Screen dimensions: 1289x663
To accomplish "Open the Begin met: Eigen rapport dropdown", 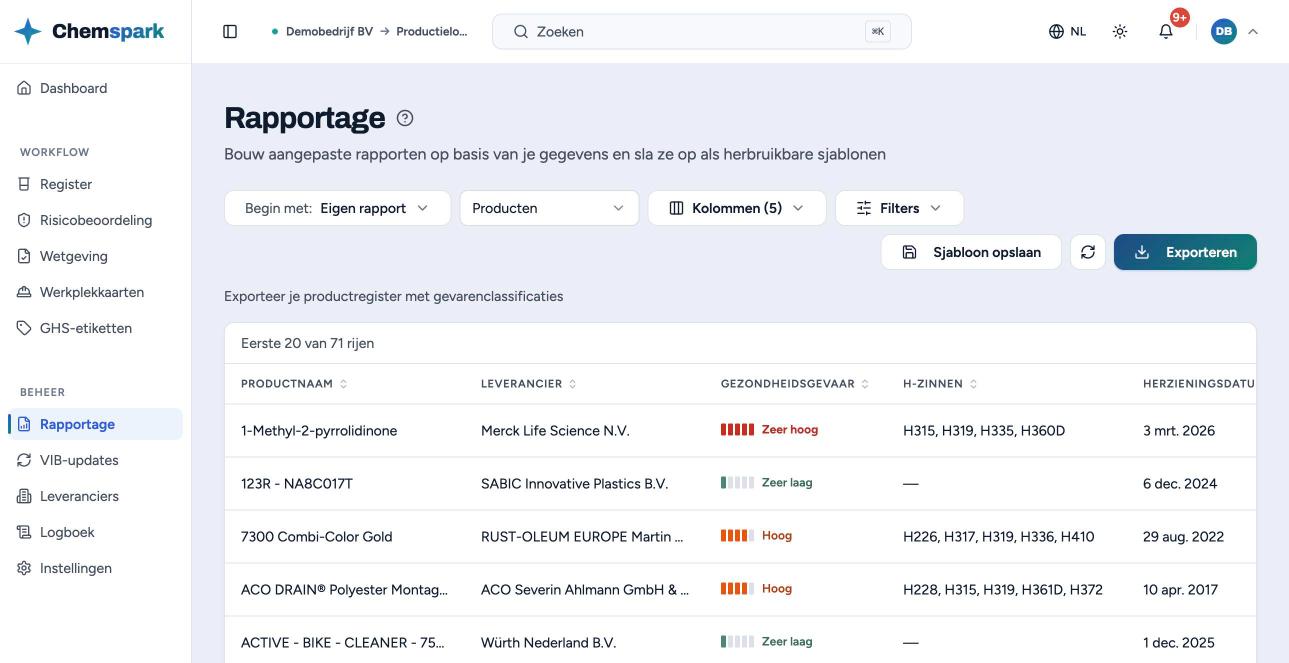I will [x=337, y=208].
